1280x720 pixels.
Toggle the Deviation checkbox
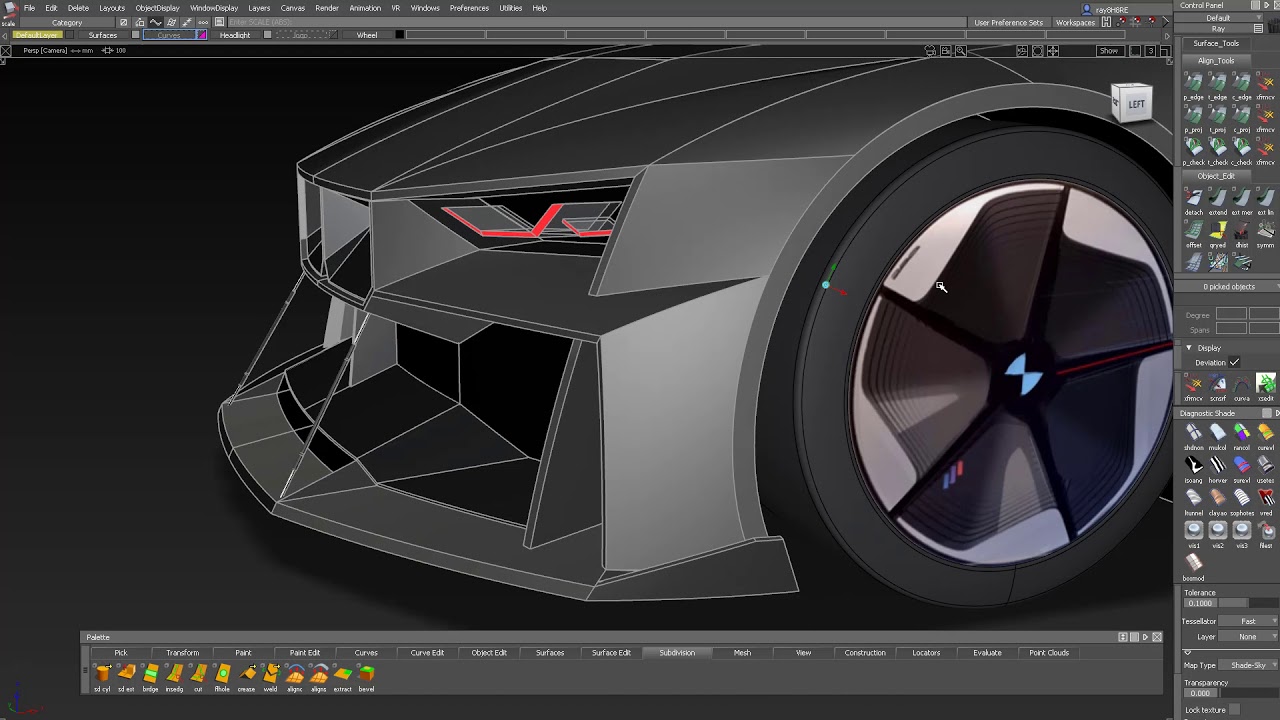(1235, 362)
